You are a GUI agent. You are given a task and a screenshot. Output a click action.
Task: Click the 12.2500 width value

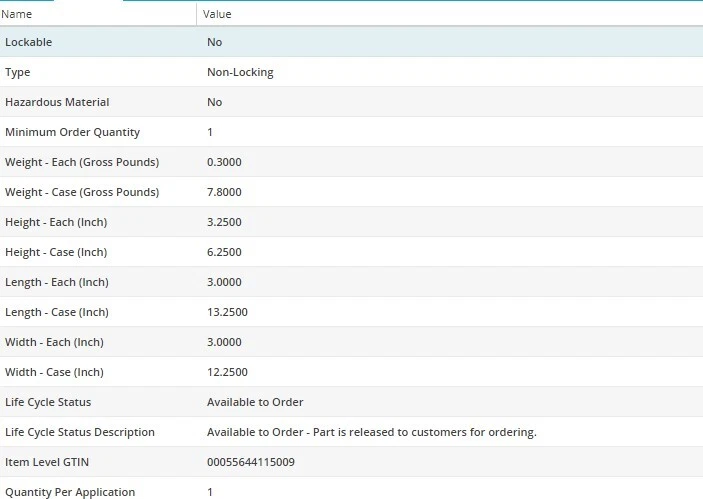[x=227, y=373]
